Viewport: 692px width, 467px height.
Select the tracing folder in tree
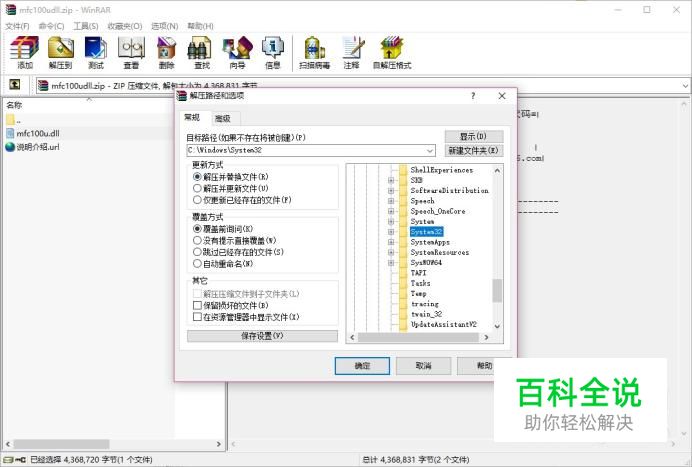click(x=425, y=304)
